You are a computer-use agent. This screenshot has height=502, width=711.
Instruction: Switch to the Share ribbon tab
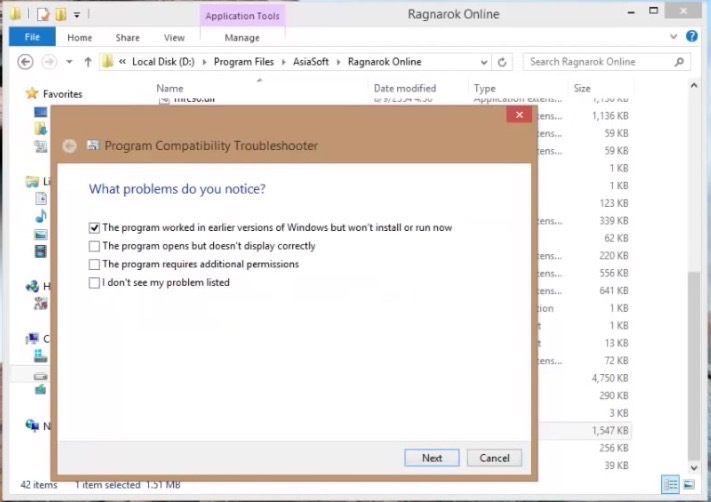[127, 38]
